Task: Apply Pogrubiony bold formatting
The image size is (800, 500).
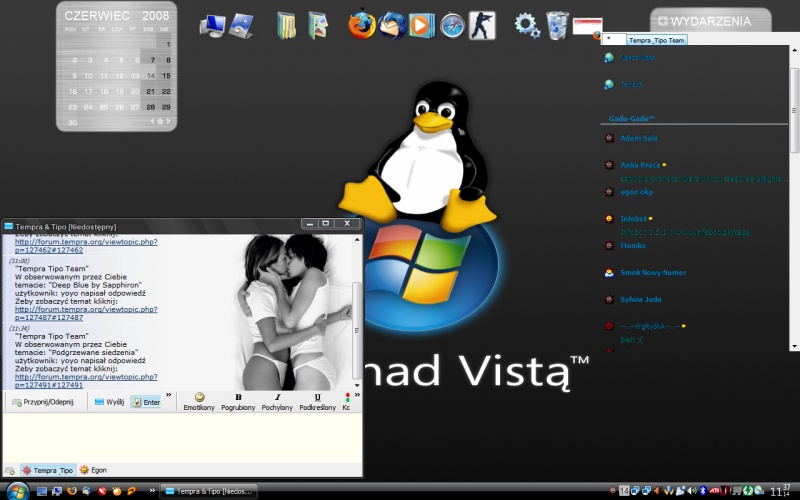Action: click(238, 402)
